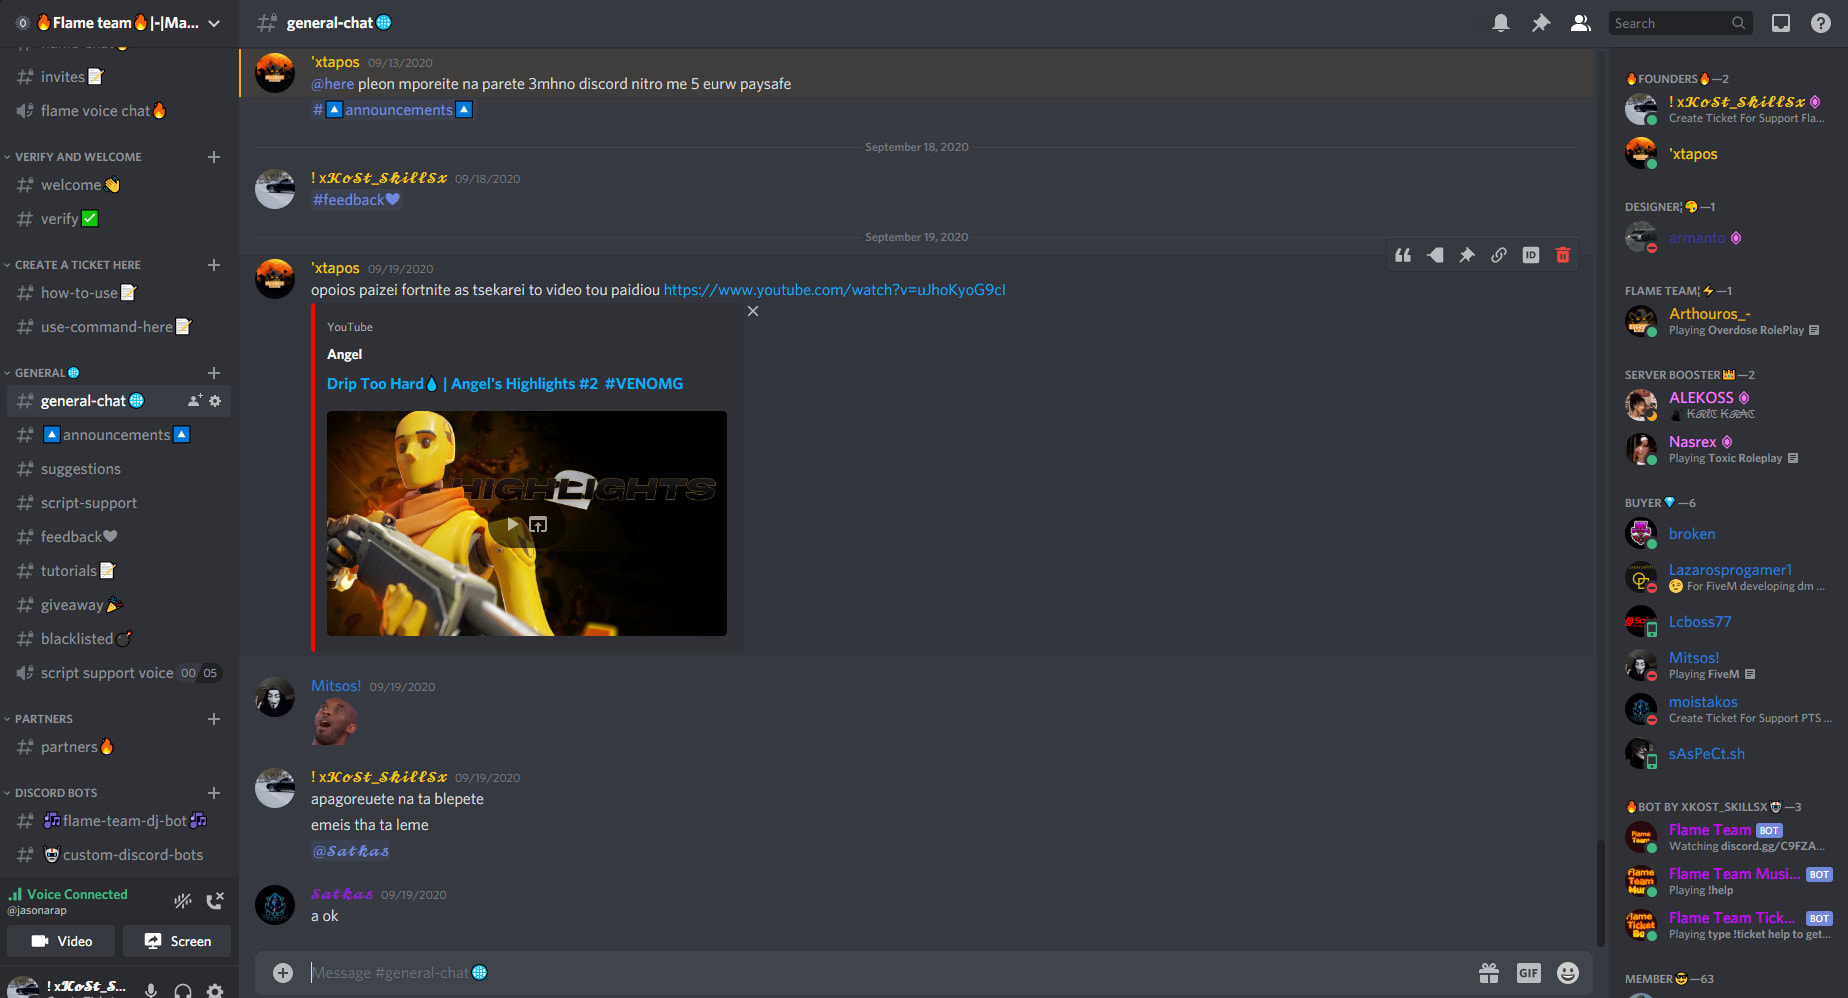Pin xtapos's YouTube message via pin icon
This screenshot has height=998, width=1848.
coord(1467,255)
